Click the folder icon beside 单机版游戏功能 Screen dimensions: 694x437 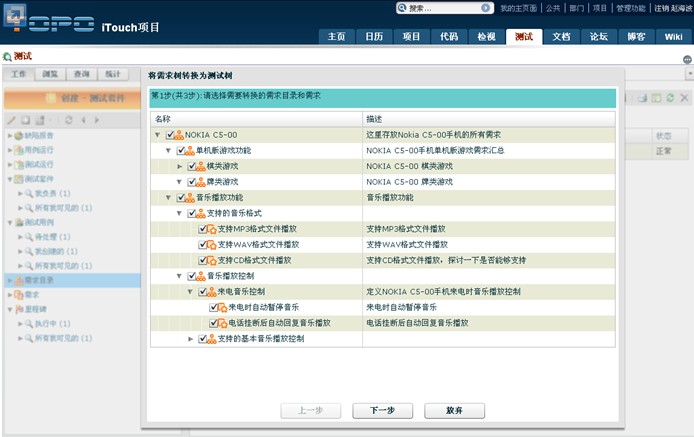(x=190, y=151)
